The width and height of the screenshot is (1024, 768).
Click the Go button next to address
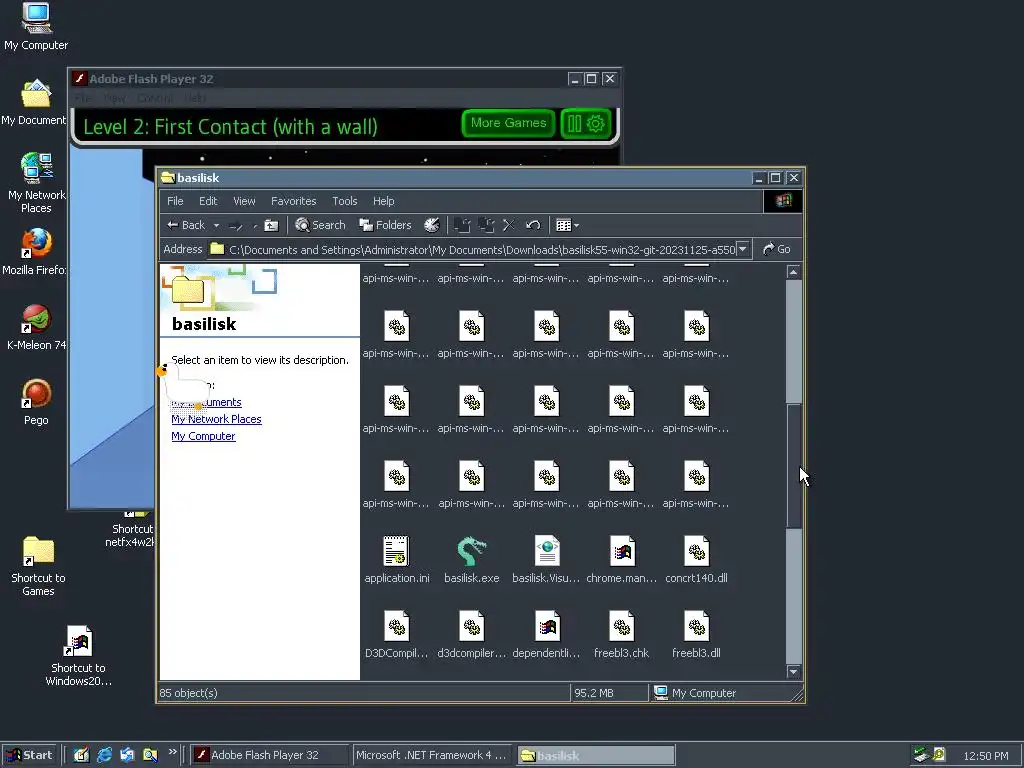pos(776,249)
